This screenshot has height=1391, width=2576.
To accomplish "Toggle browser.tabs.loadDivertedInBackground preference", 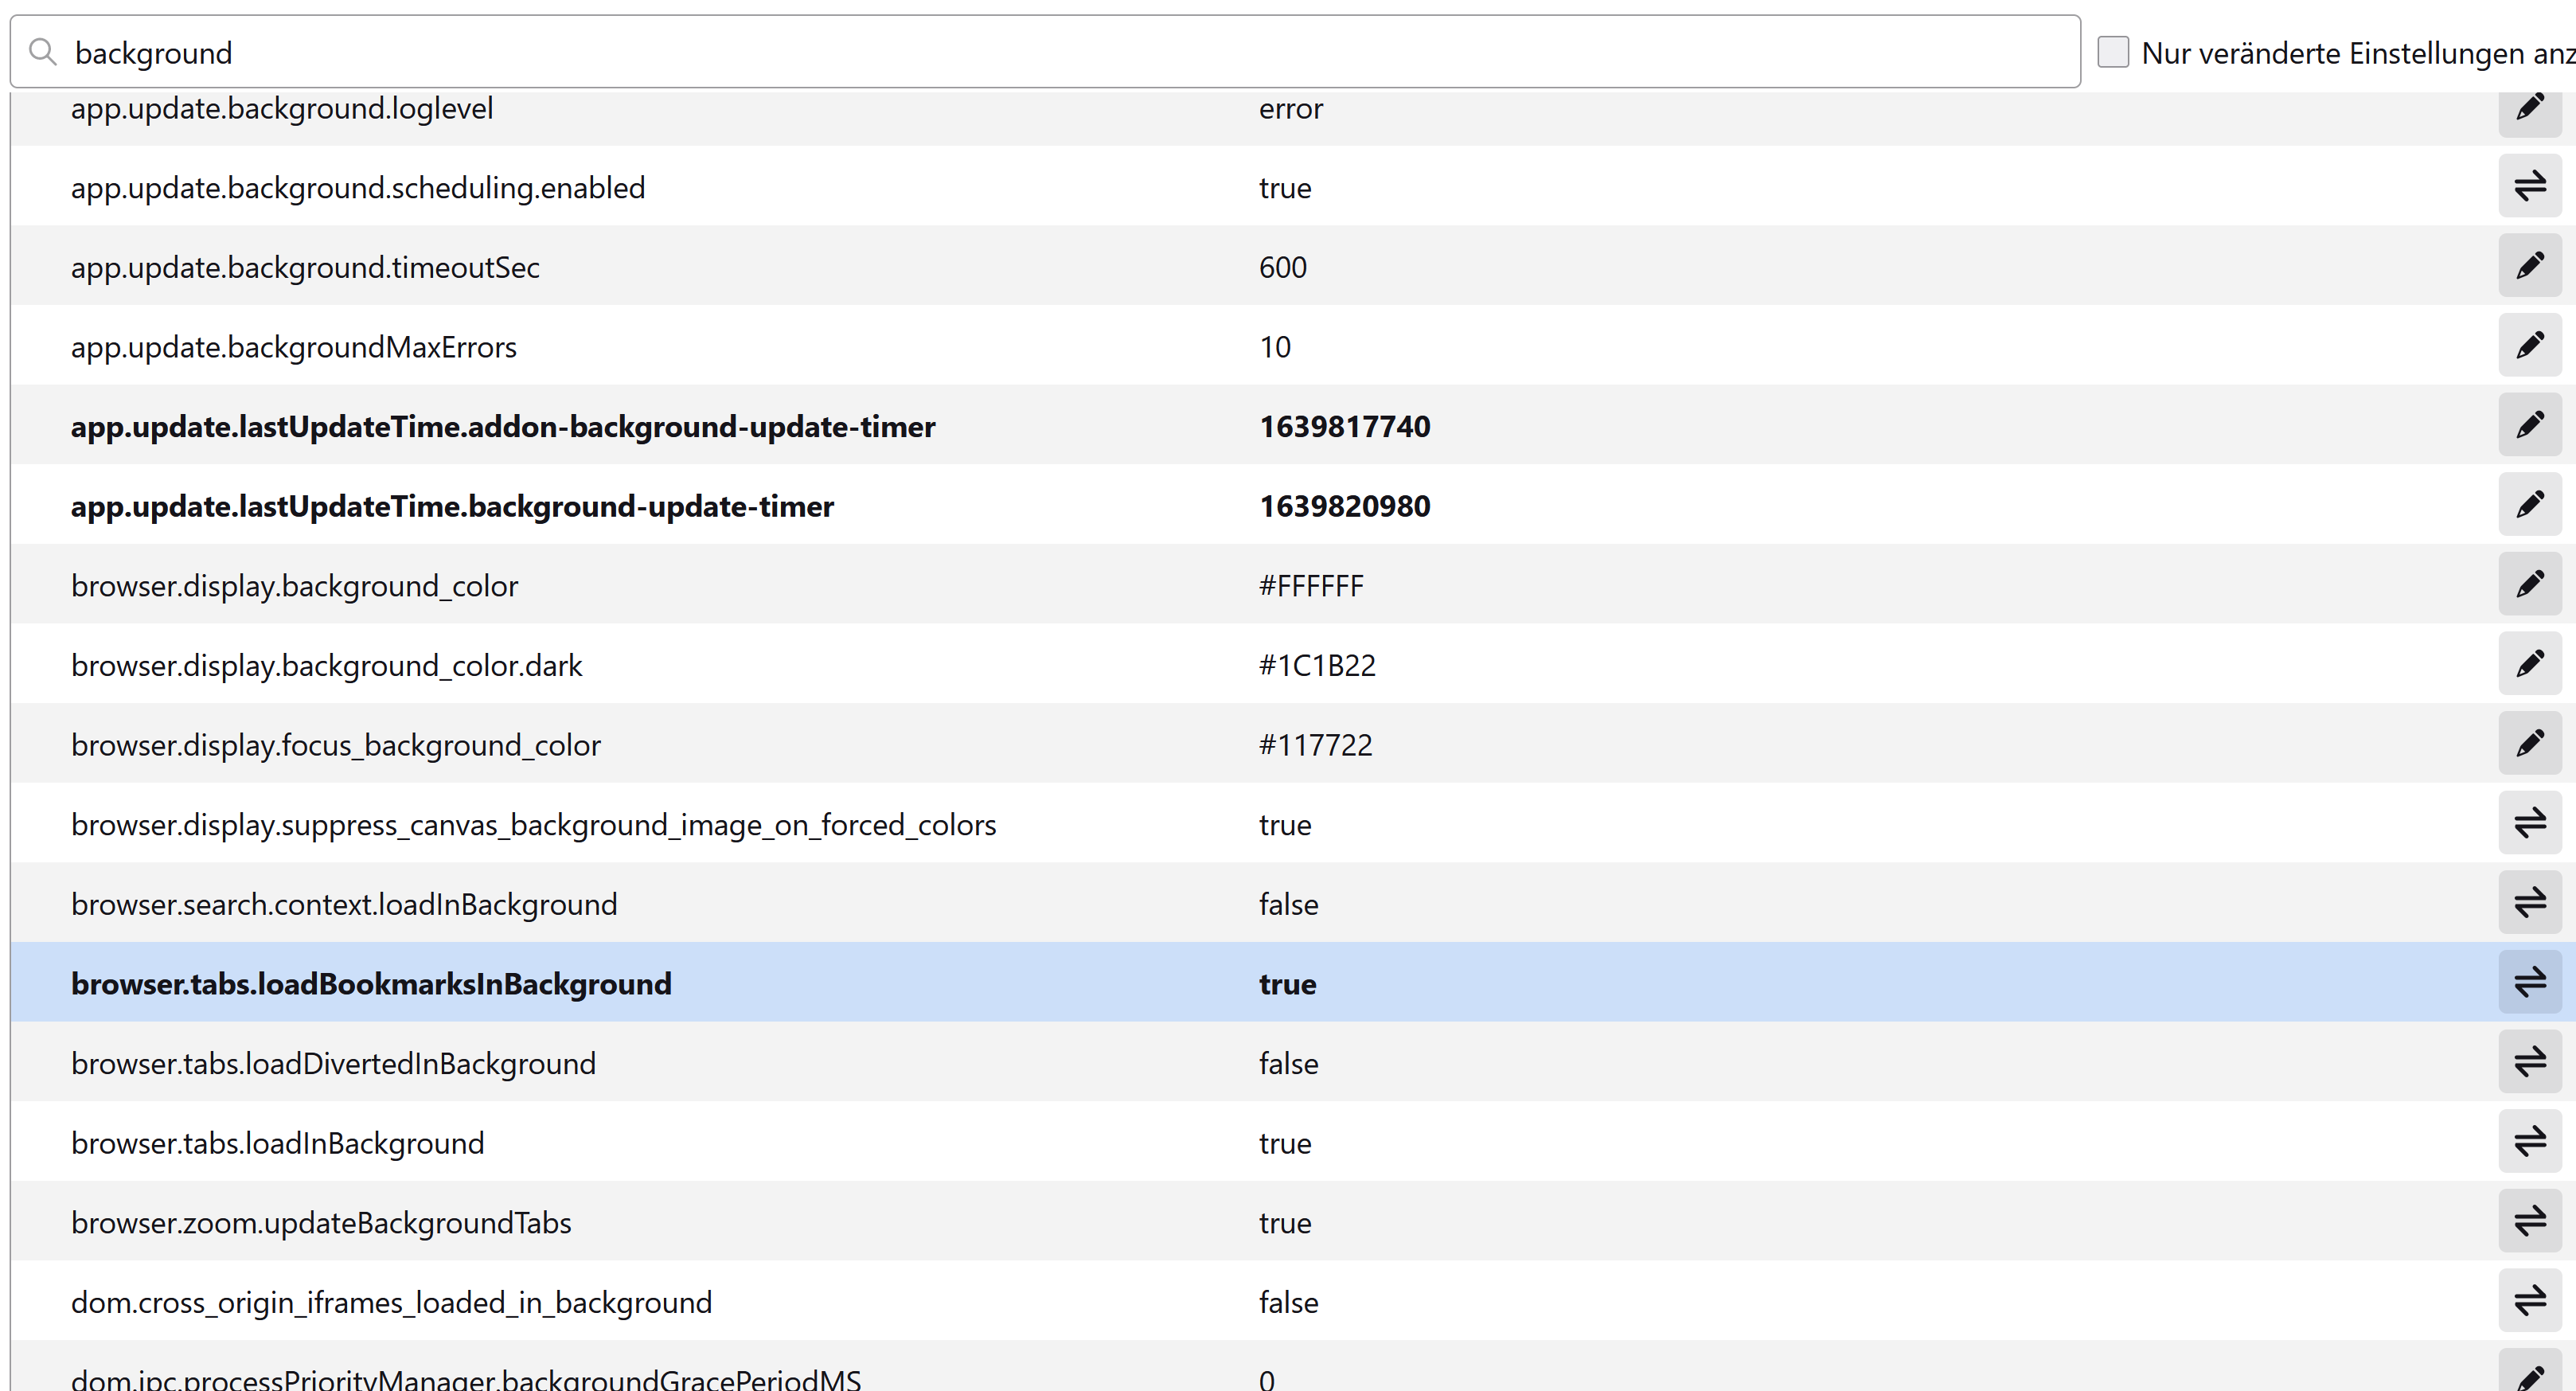I will click(x=2529, y=1062).
